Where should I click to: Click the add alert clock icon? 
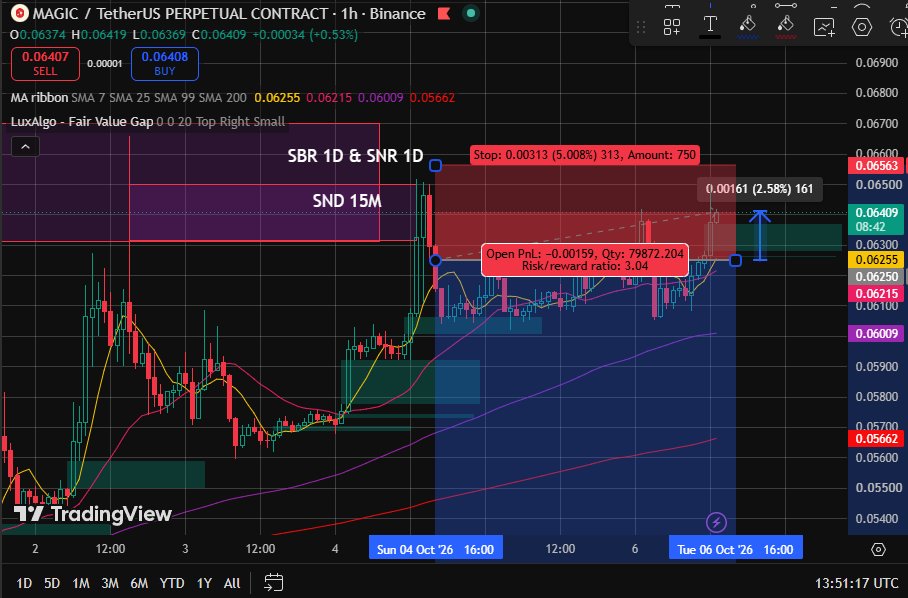pyautogui.click(x=898, y=27)
